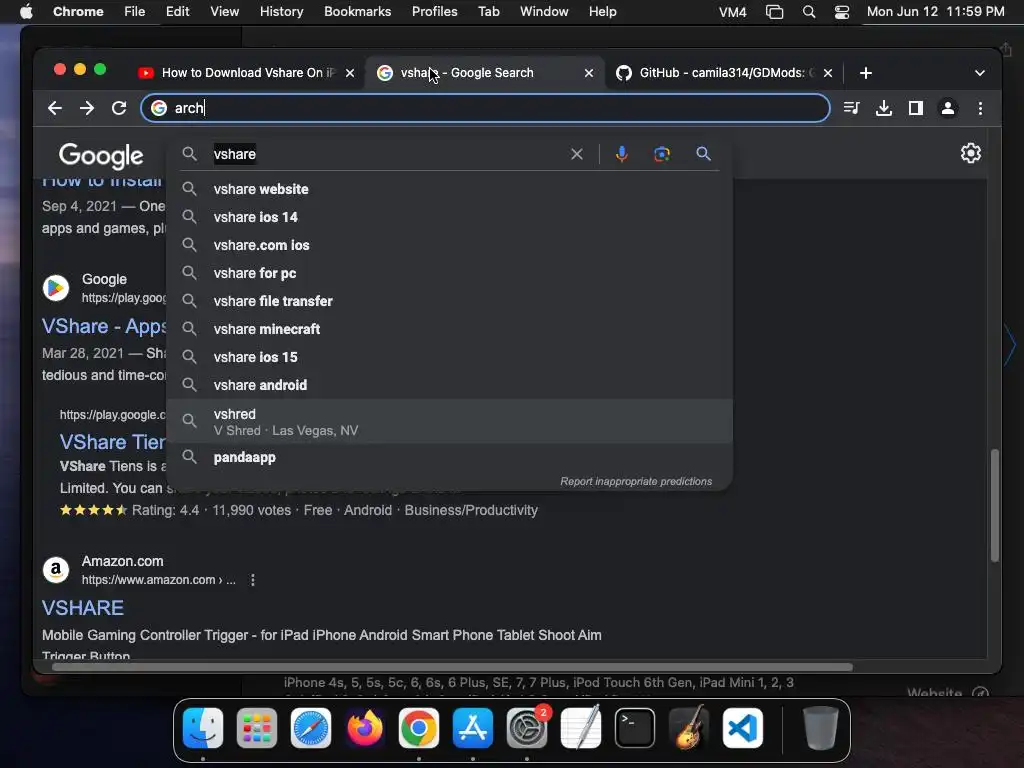This screenshot has width=1024, height=768.
Task: Open the Window menu
Action: (544, 12)
